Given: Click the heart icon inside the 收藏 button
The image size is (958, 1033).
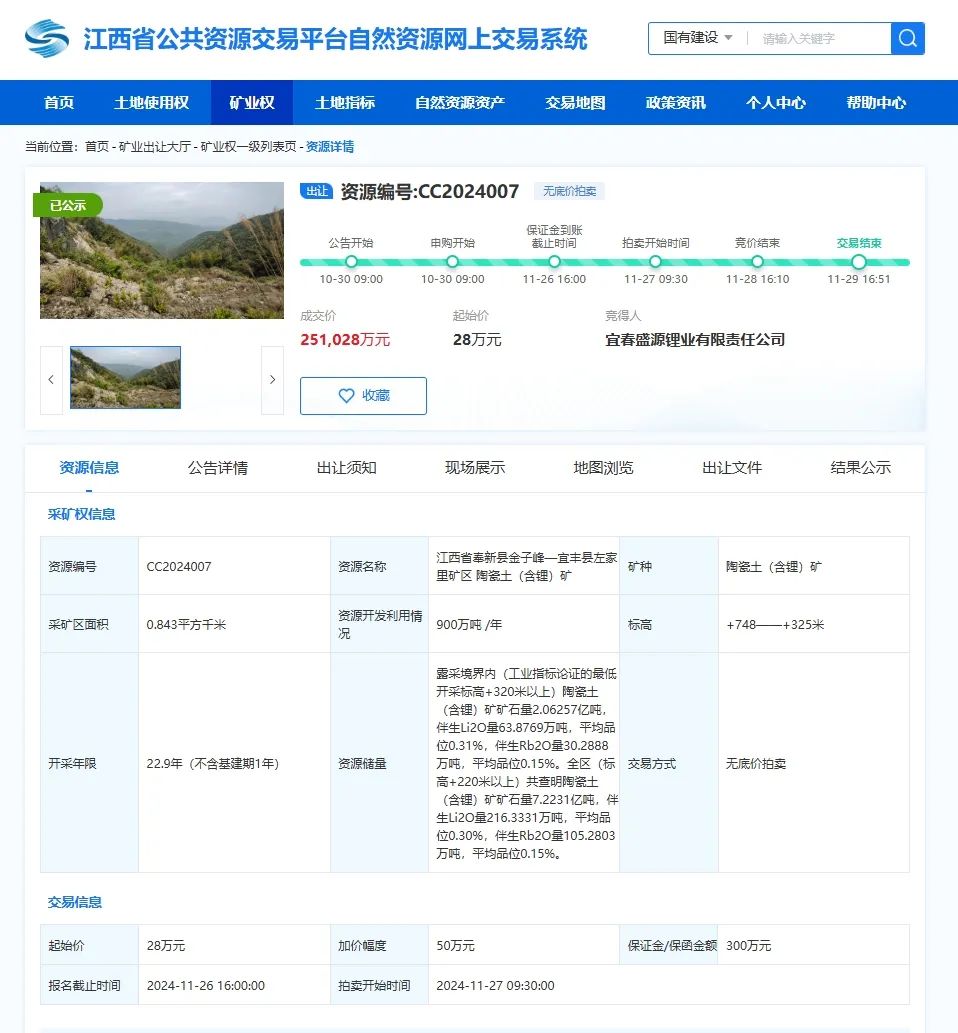Looking at the screenshot, I should pyautogui.click(x=345, y=395).
